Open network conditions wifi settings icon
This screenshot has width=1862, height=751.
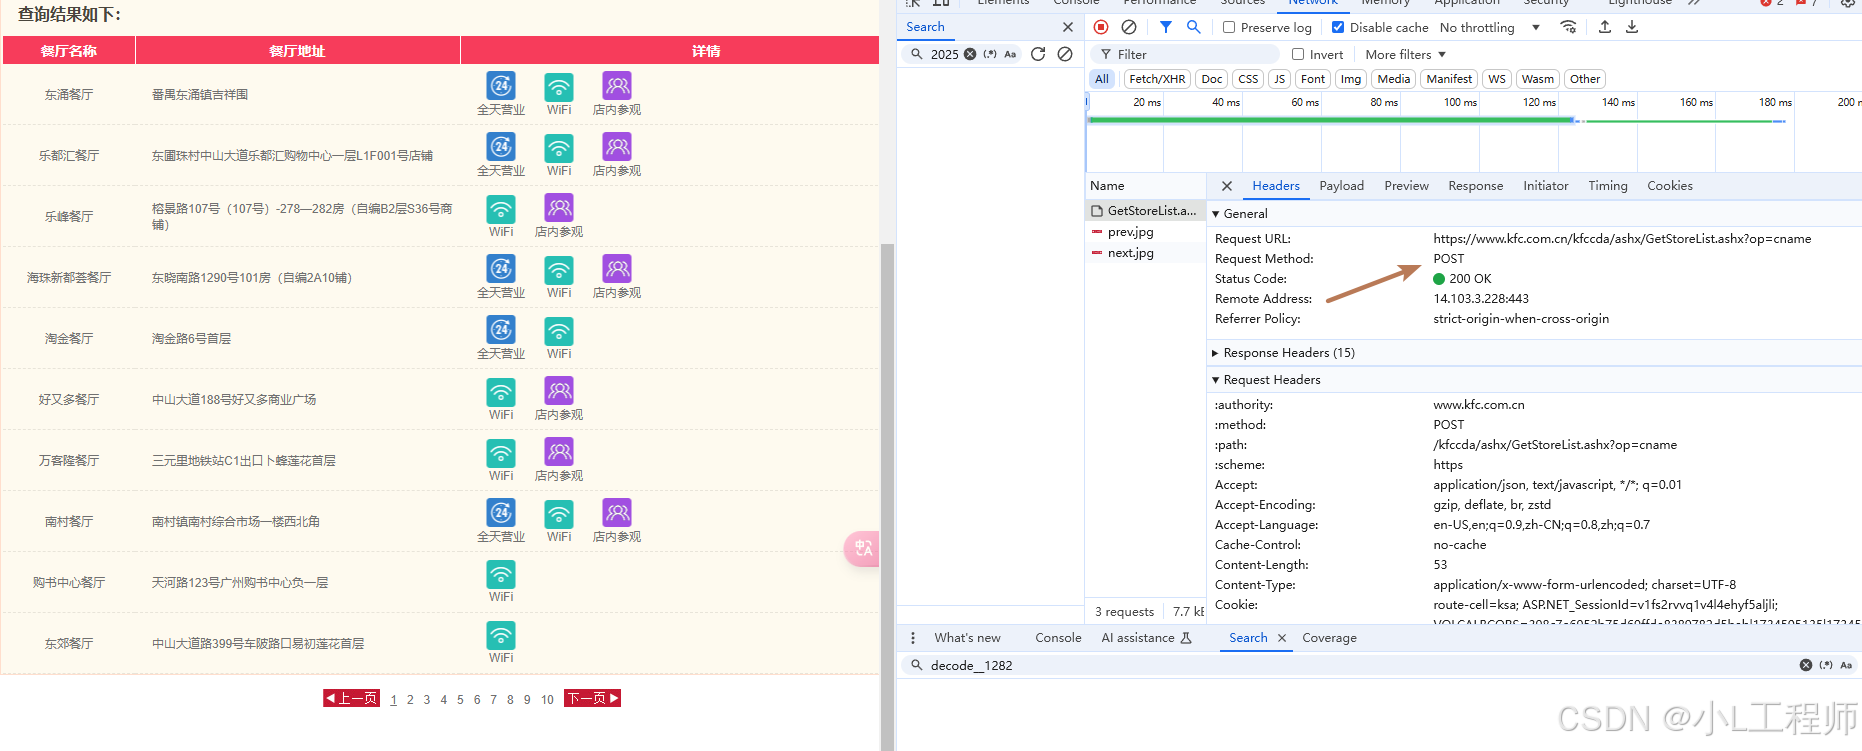pyautogui.click(x=1568, y=27)
